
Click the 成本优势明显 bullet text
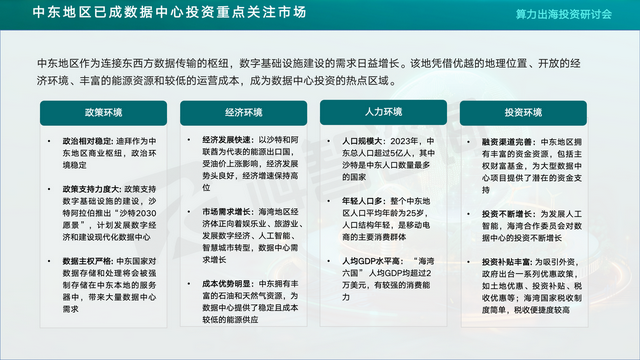[250, 302]
